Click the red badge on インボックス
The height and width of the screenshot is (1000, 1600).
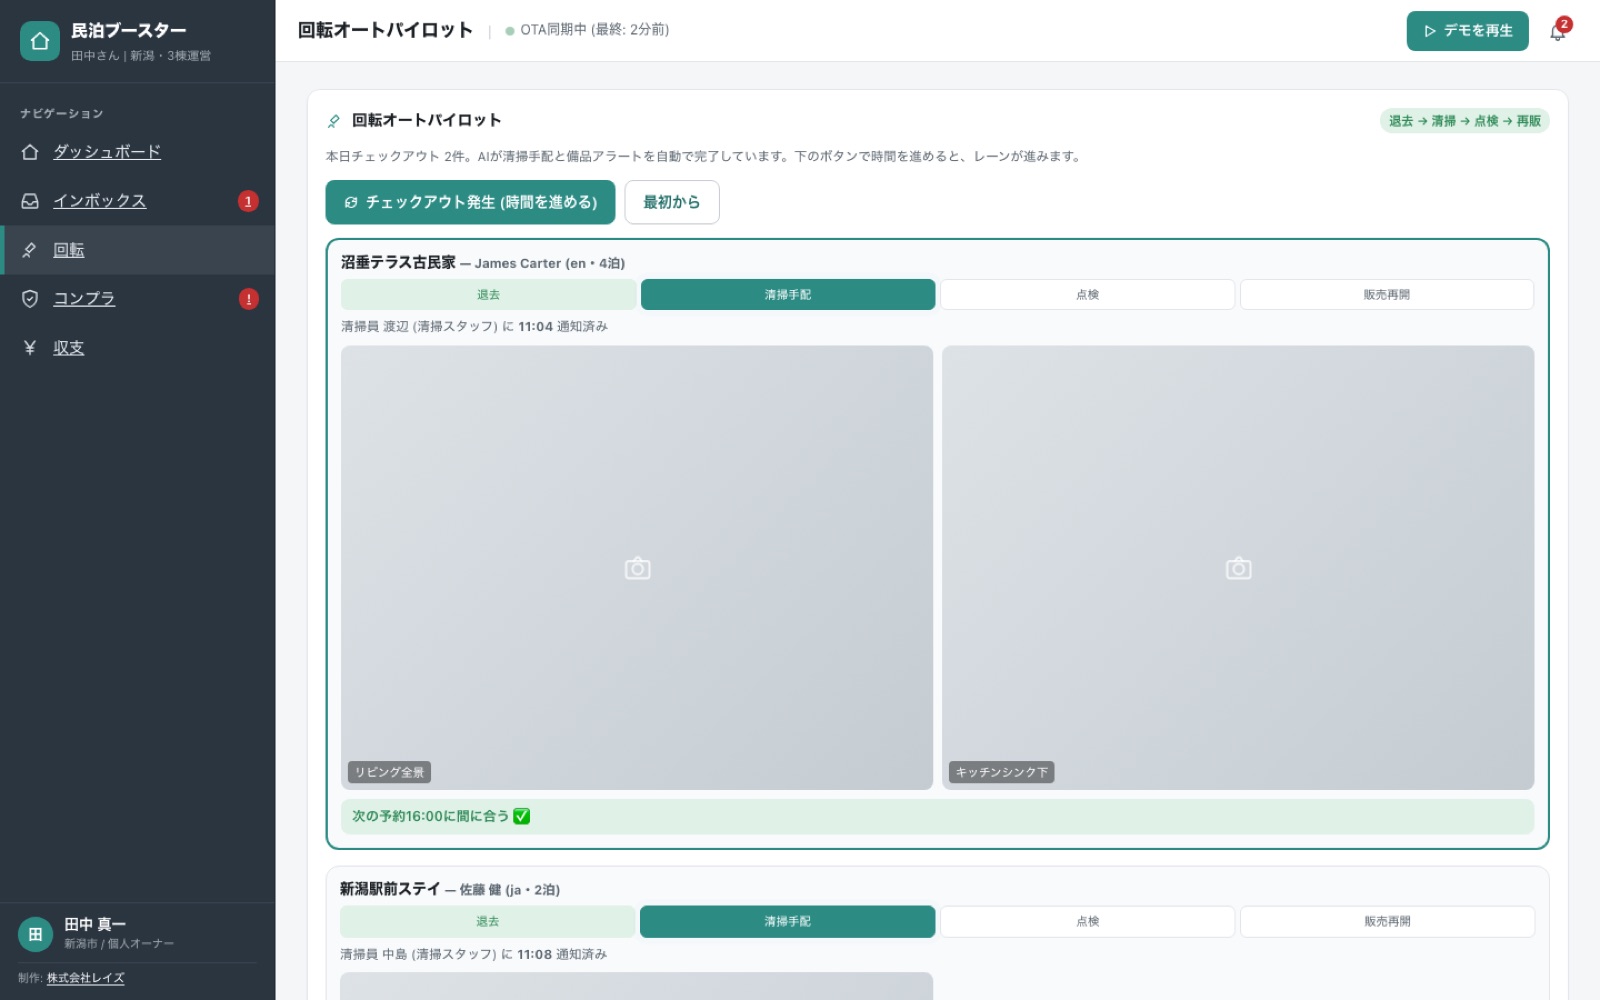click(248, 201)
